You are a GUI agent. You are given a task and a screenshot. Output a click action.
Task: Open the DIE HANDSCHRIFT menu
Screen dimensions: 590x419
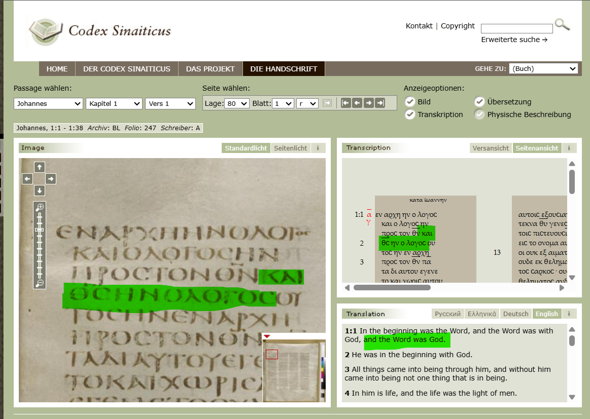click(x=284, y=69)
